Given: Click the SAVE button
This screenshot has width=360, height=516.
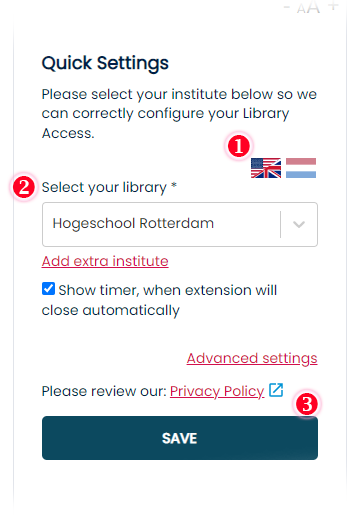Looking at the screenshot, I should (180, 438).
